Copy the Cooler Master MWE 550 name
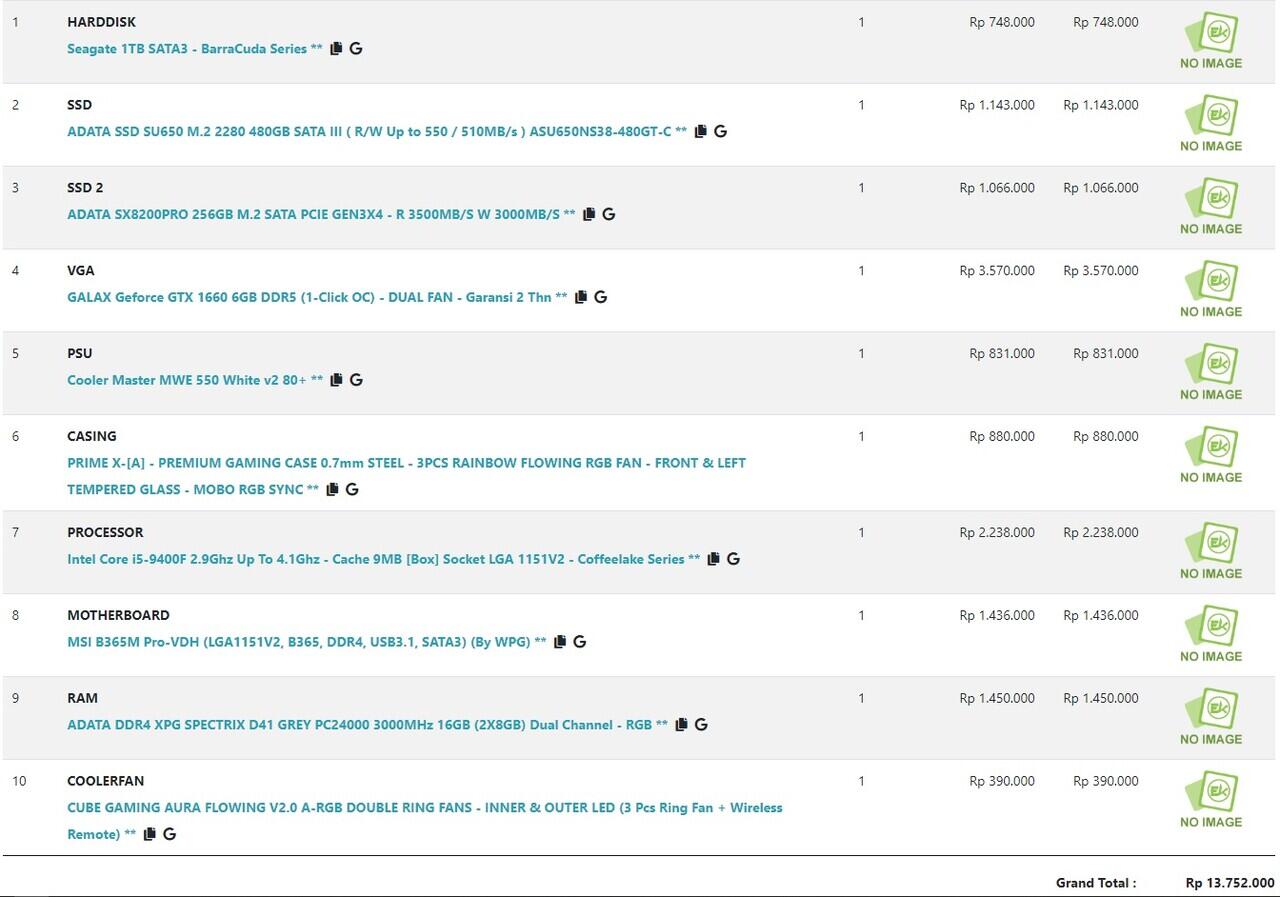The height and width of the screenshot is (897, 1280). point(336,380)
